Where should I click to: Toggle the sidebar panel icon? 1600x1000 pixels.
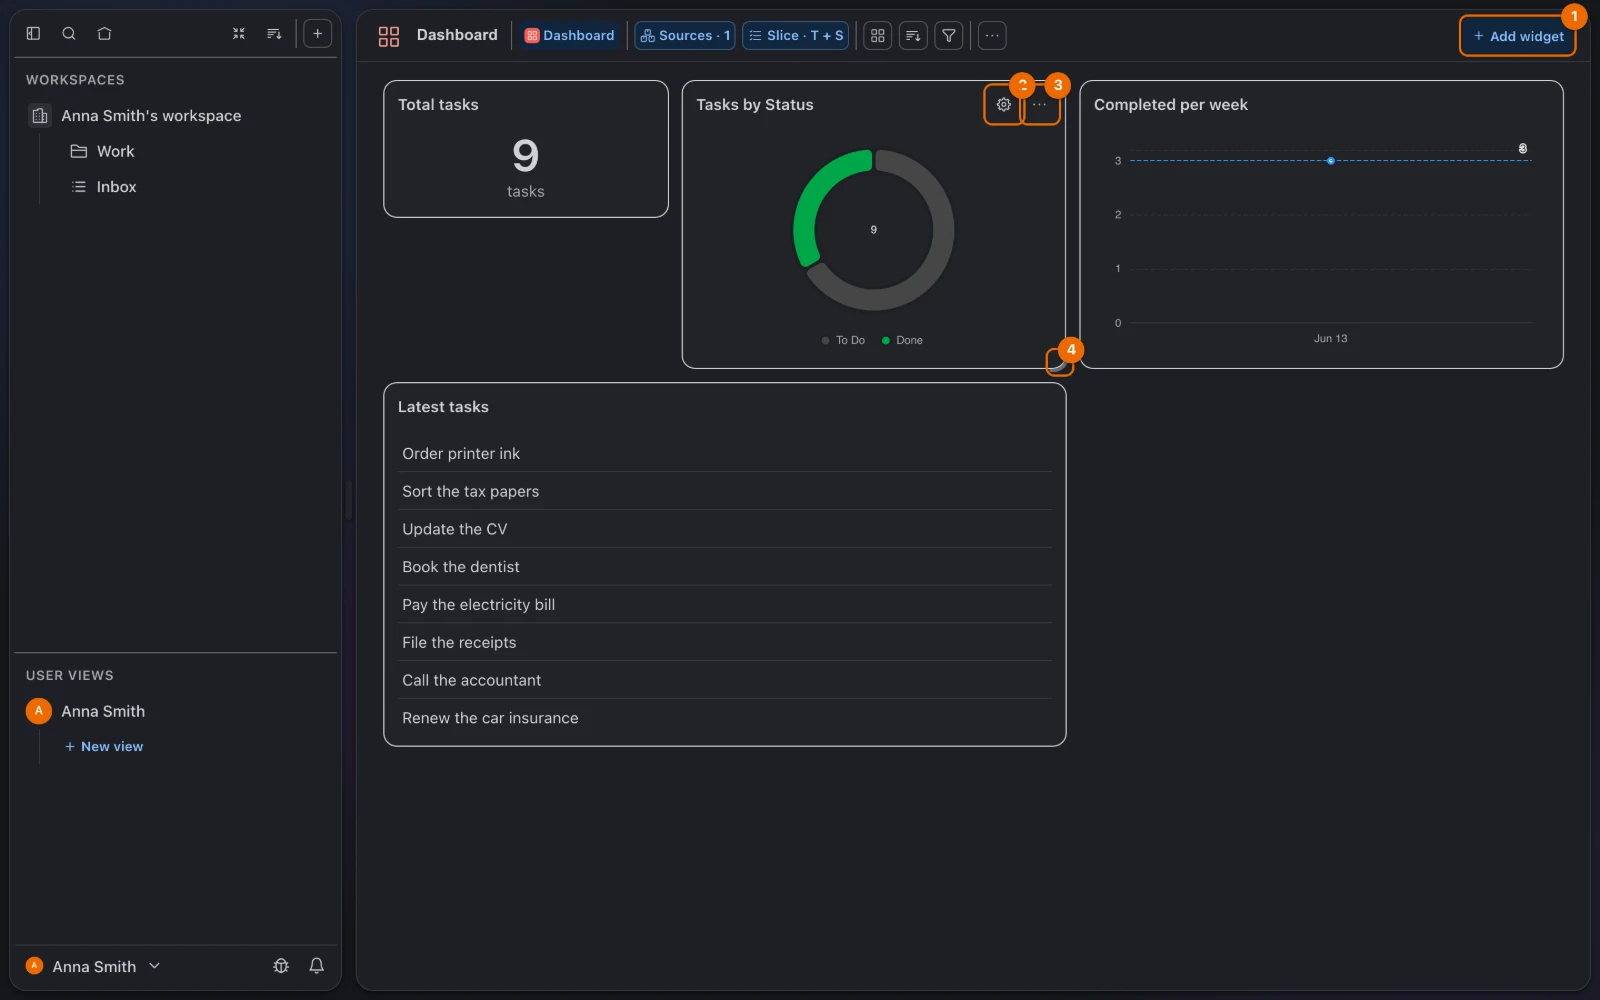tap(33, 34)
